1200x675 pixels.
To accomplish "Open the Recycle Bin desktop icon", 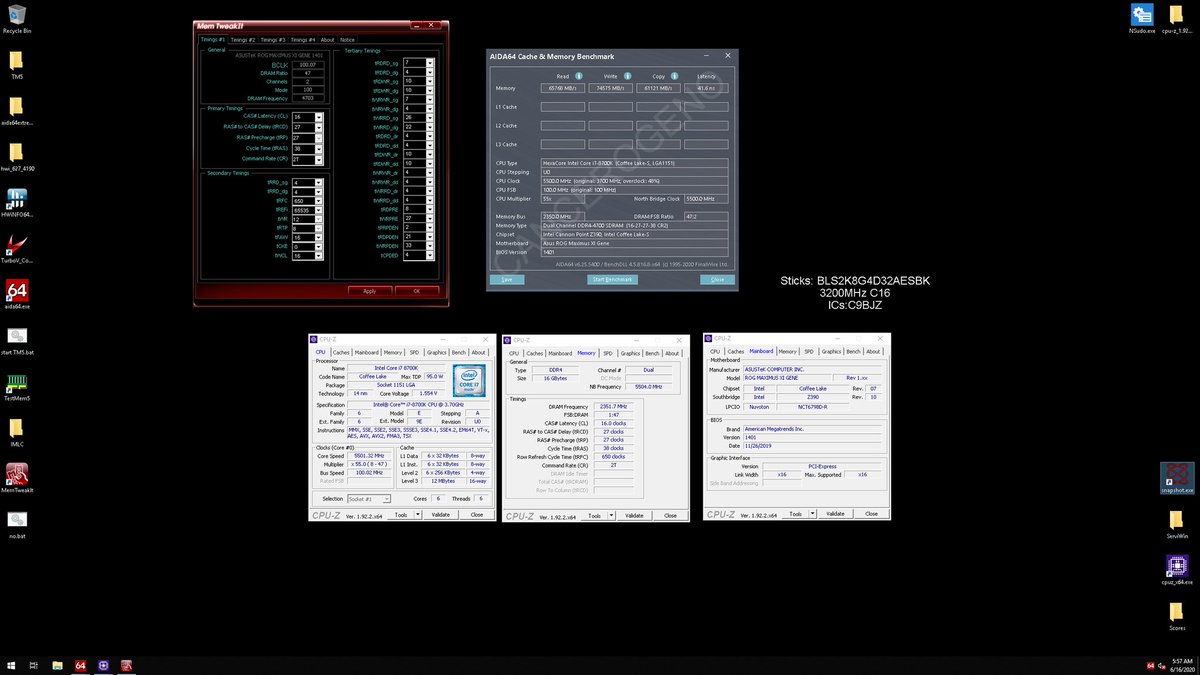I will (17, 19).
